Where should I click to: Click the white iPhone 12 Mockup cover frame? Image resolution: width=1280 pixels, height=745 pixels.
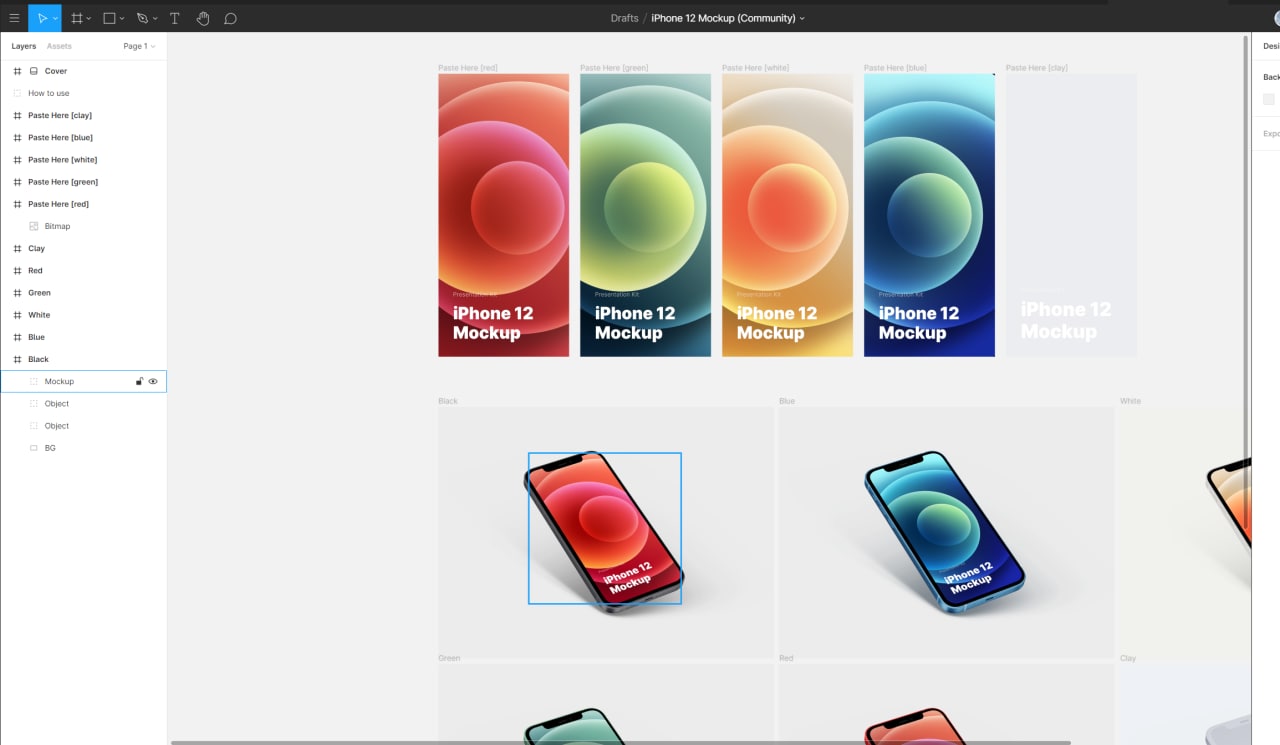click(x=787, y=215)
